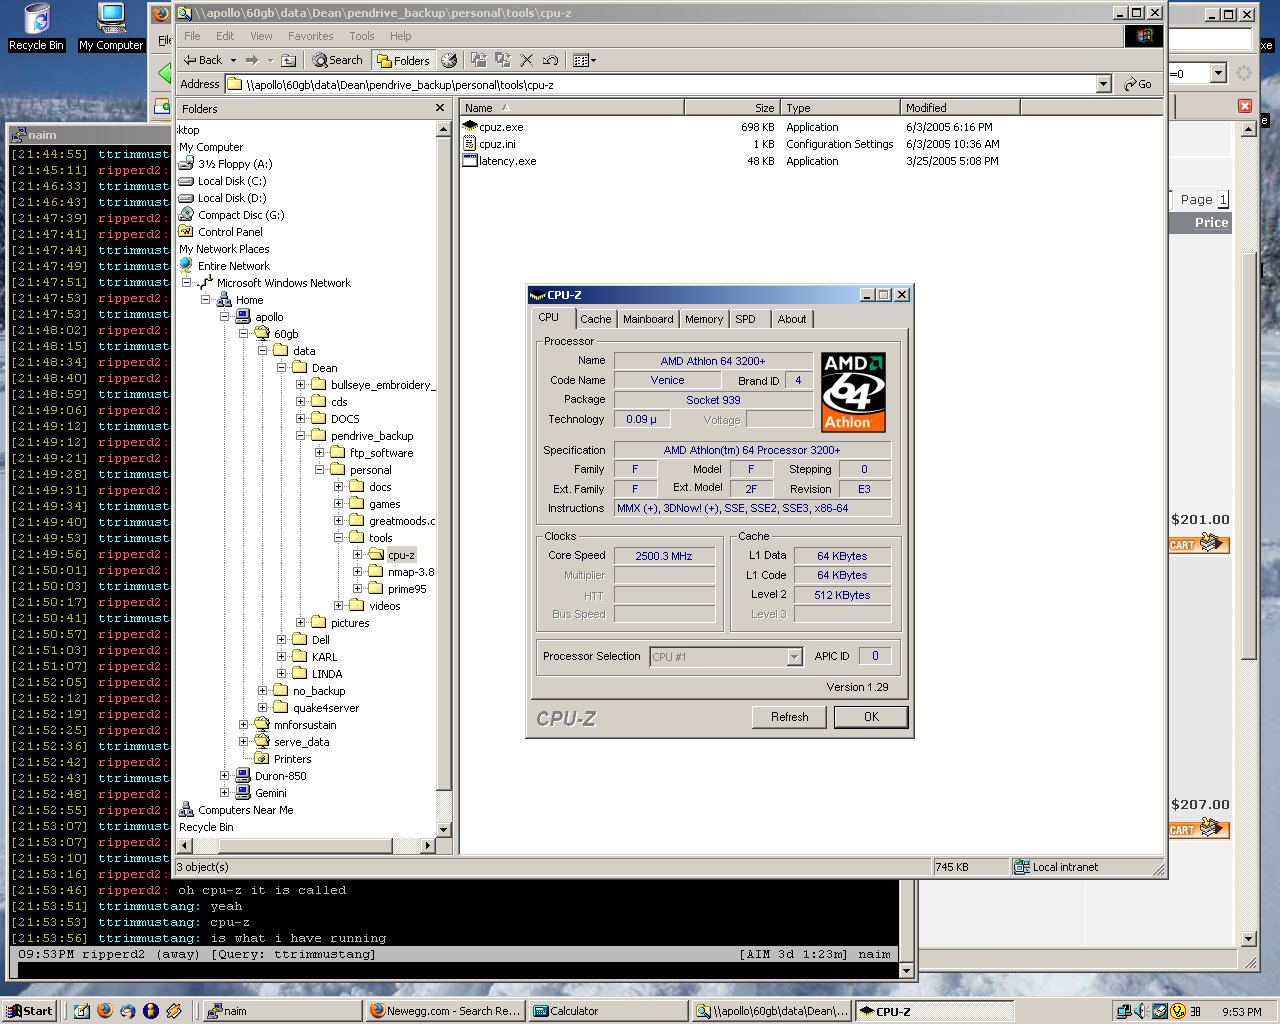Expand the prime95 folder node
This screenshot has width=1280, height=1024.
357,589
